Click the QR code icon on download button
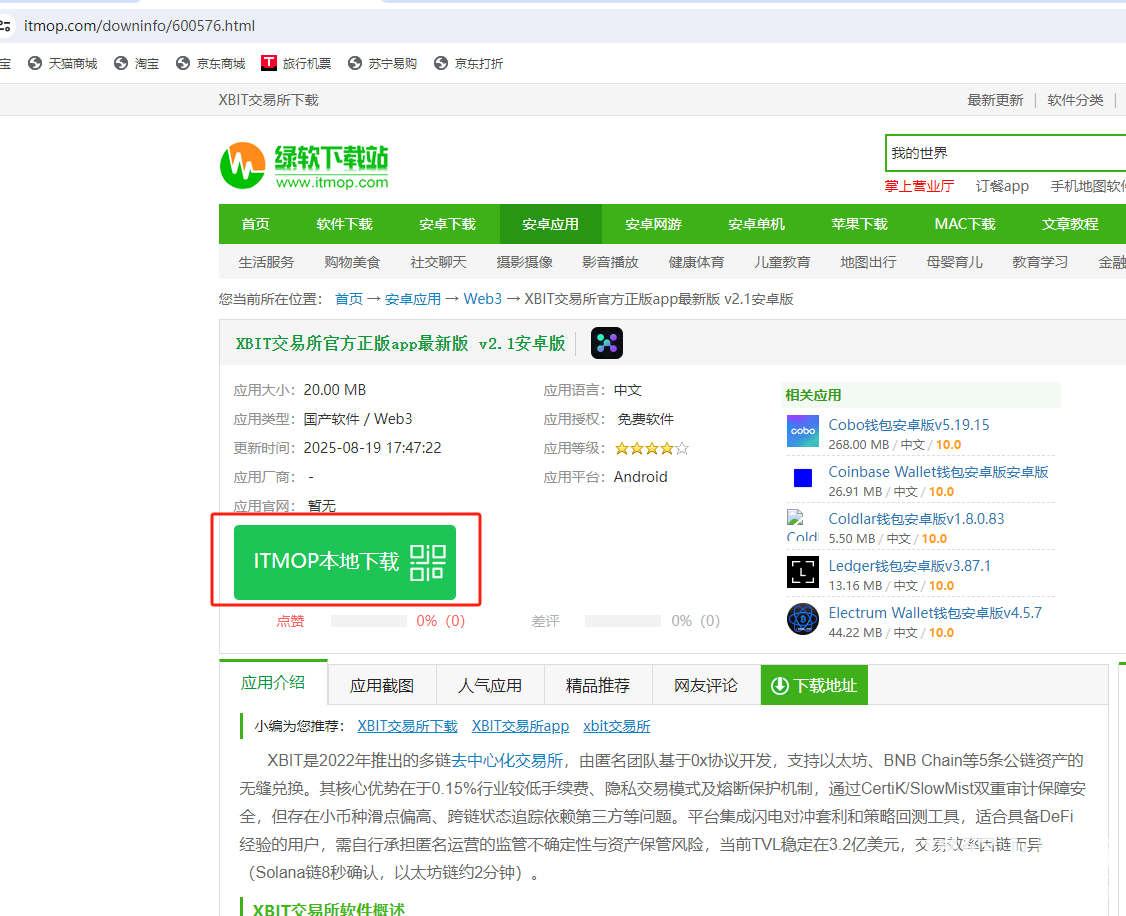Image resolution: width=1126 pixels, height=916 pixels. tap(428, 562)
